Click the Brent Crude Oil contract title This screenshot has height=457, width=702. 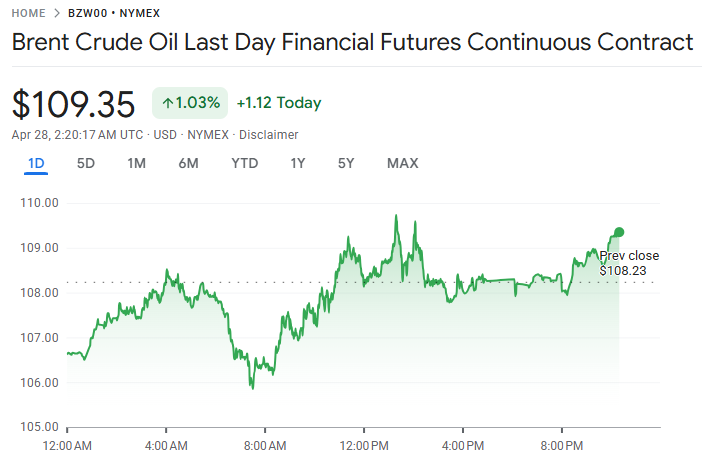tap(351, 43)
